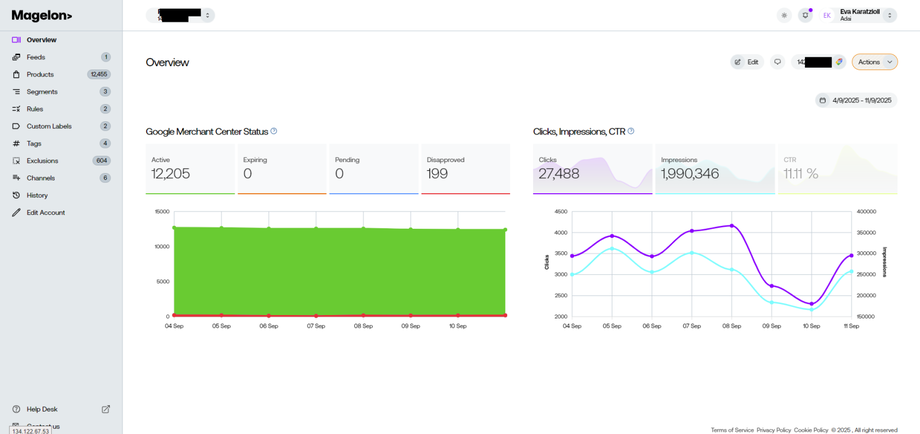This screenshot has width=920, height=434.
Task: Open the notifications bell icon
Action: point(805,16)
